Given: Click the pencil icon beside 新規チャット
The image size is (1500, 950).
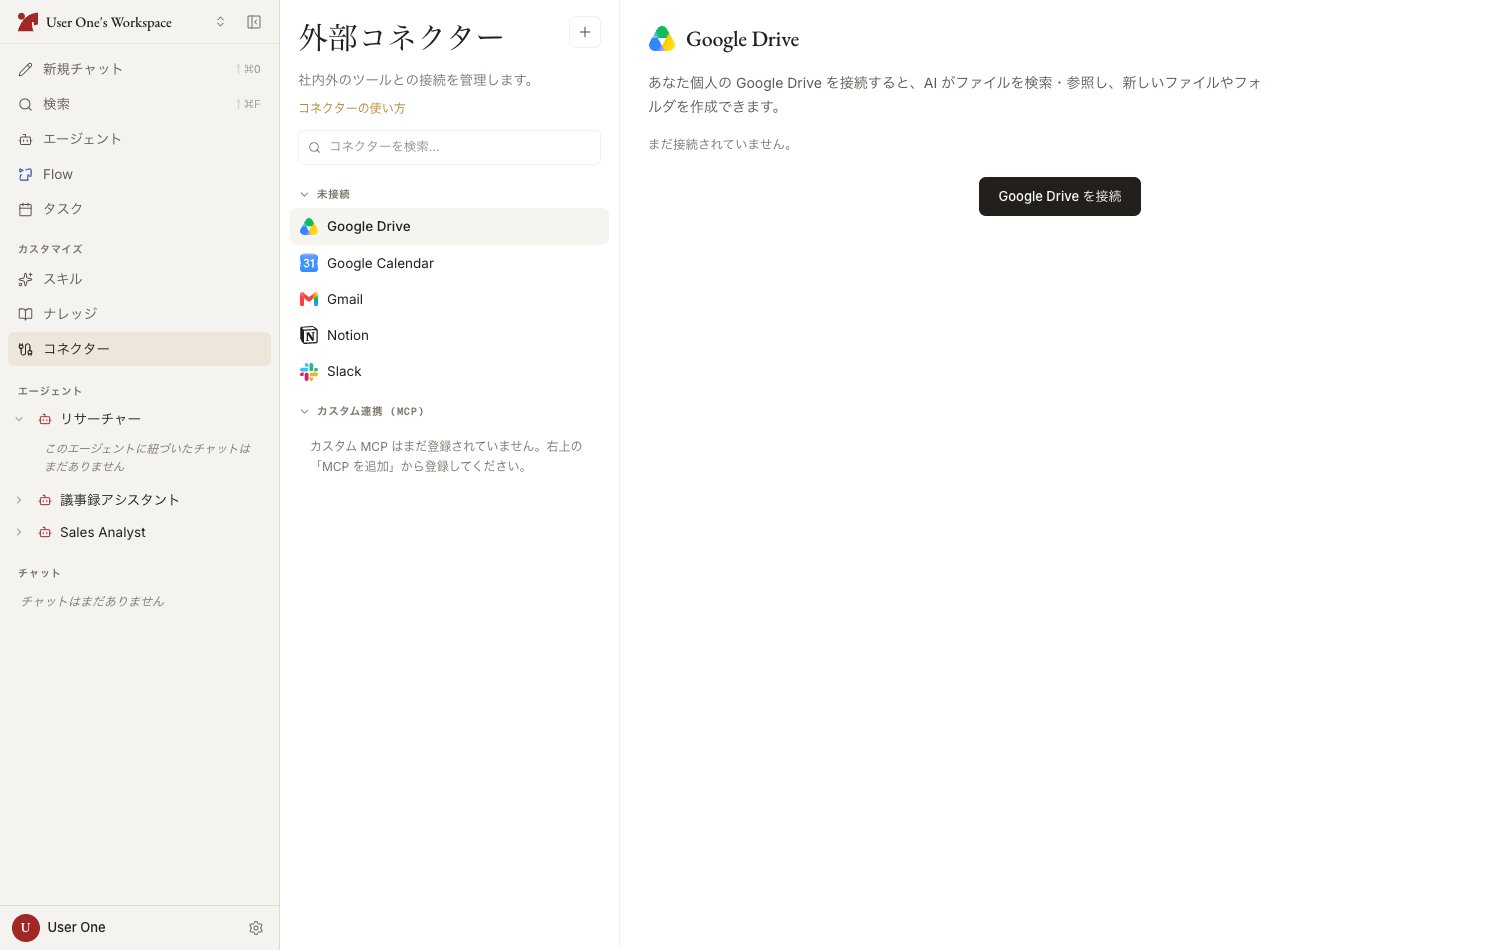Looking at the screenshot, I should [x=26, y=69].
